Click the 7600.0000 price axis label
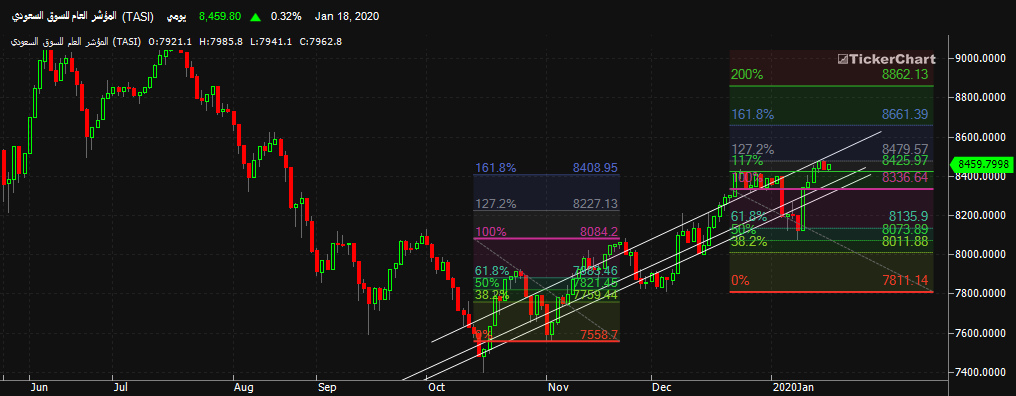The image size is (1016, 396). (981, 333)
